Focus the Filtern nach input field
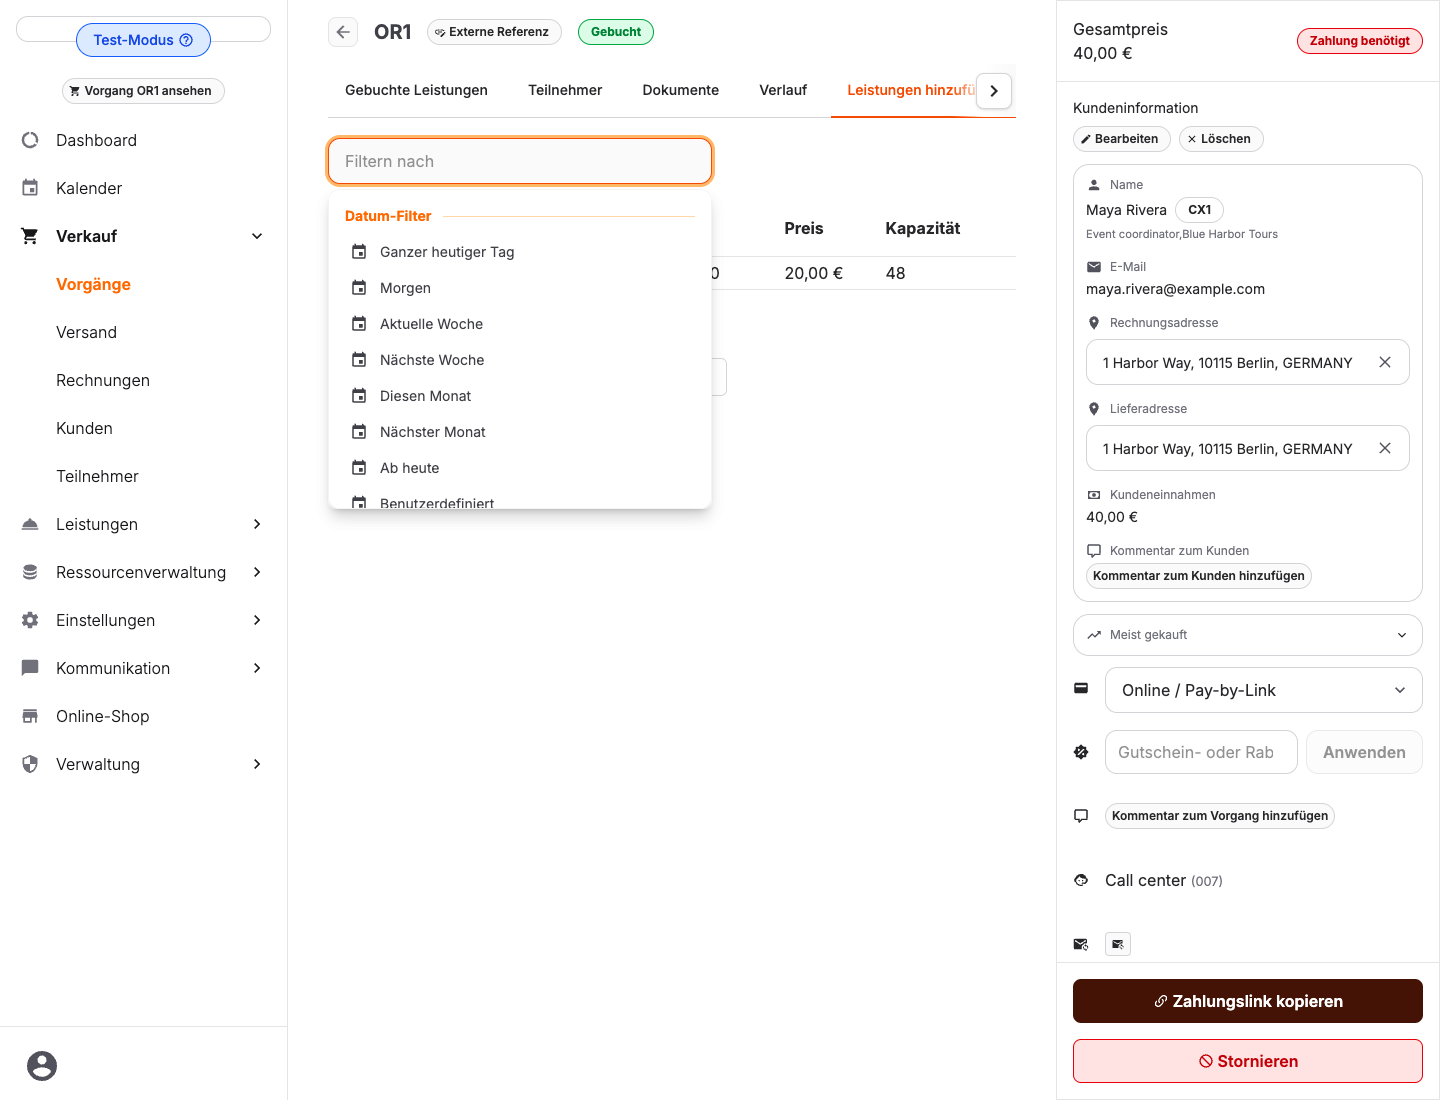 pyautogui.click(x=520, y=161)
